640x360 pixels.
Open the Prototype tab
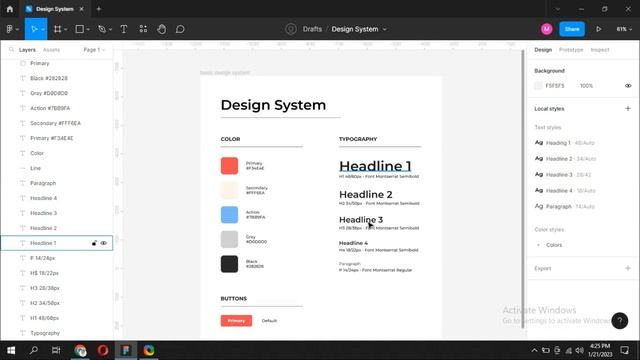click(x=571, y=49)
